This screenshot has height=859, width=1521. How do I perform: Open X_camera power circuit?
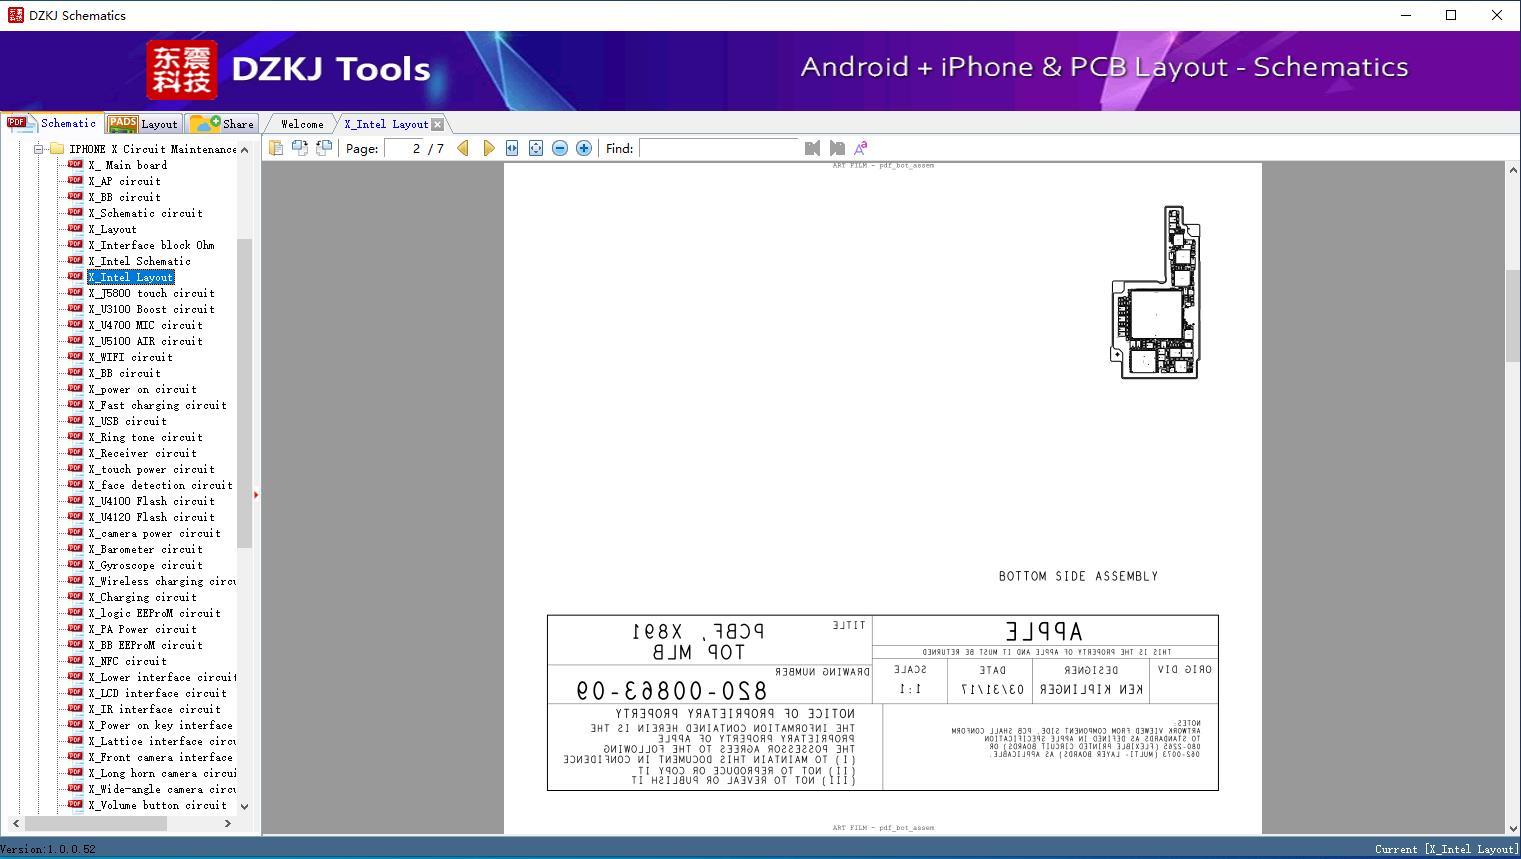tap(154, 533)
